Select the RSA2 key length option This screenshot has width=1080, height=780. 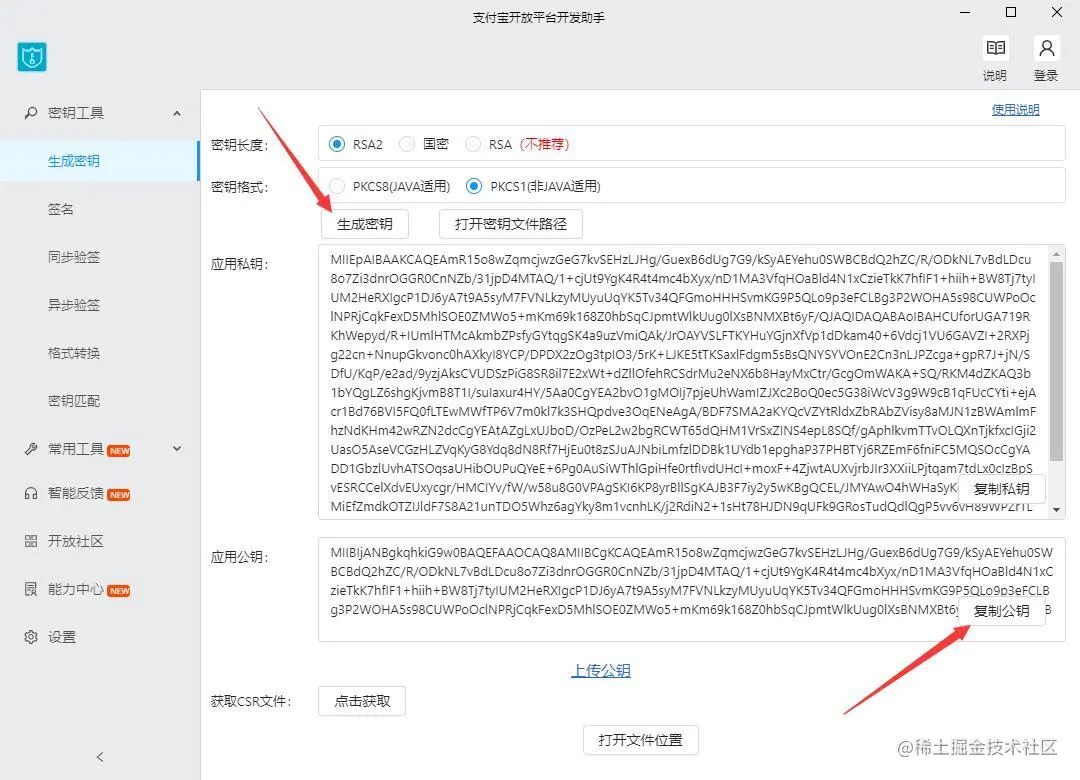coord(337,144)
